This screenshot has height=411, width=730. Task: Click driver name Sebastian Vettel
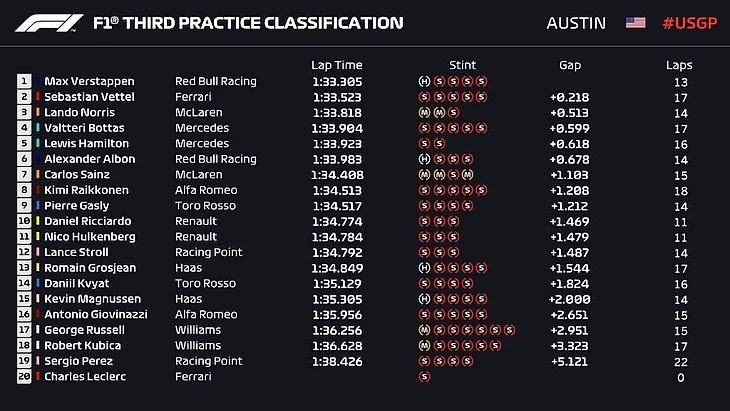88,97
